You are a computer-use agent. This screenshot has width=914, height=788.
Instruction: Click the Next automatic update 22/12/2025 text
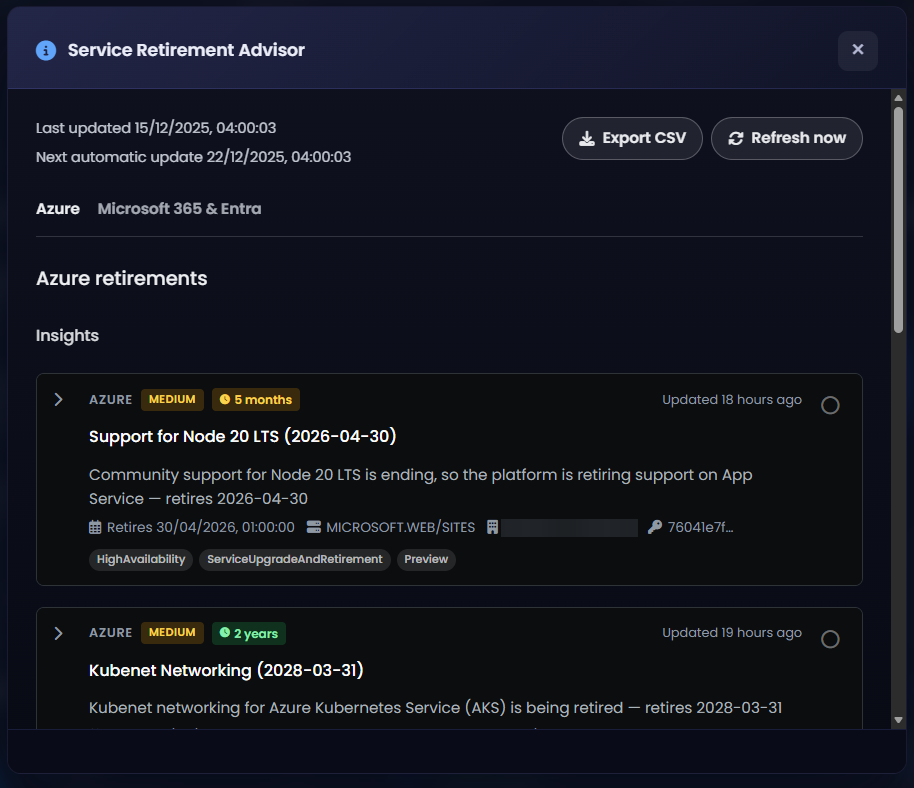click(x=194, y=157)
